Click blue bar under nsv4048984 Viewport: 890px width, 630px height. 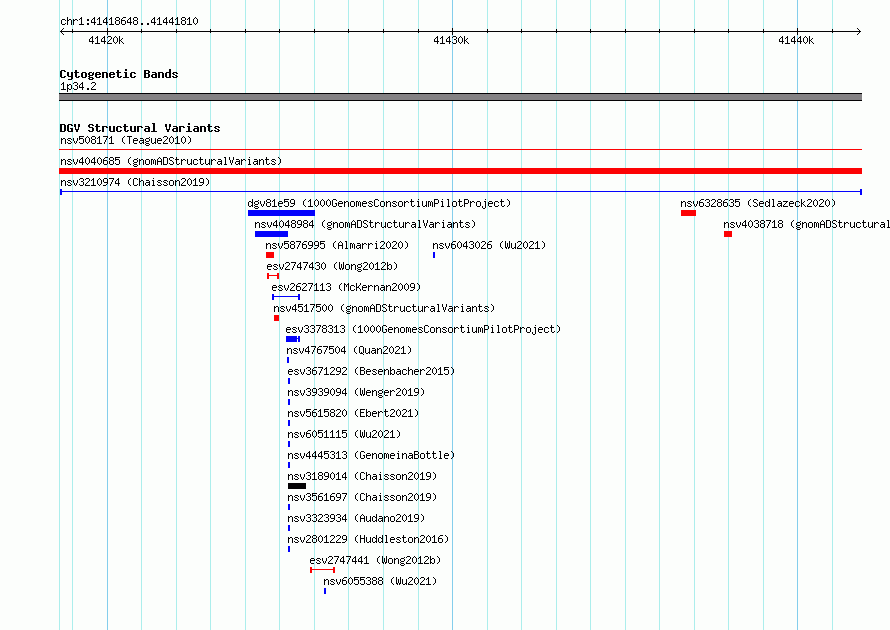[x=271, y=234]
